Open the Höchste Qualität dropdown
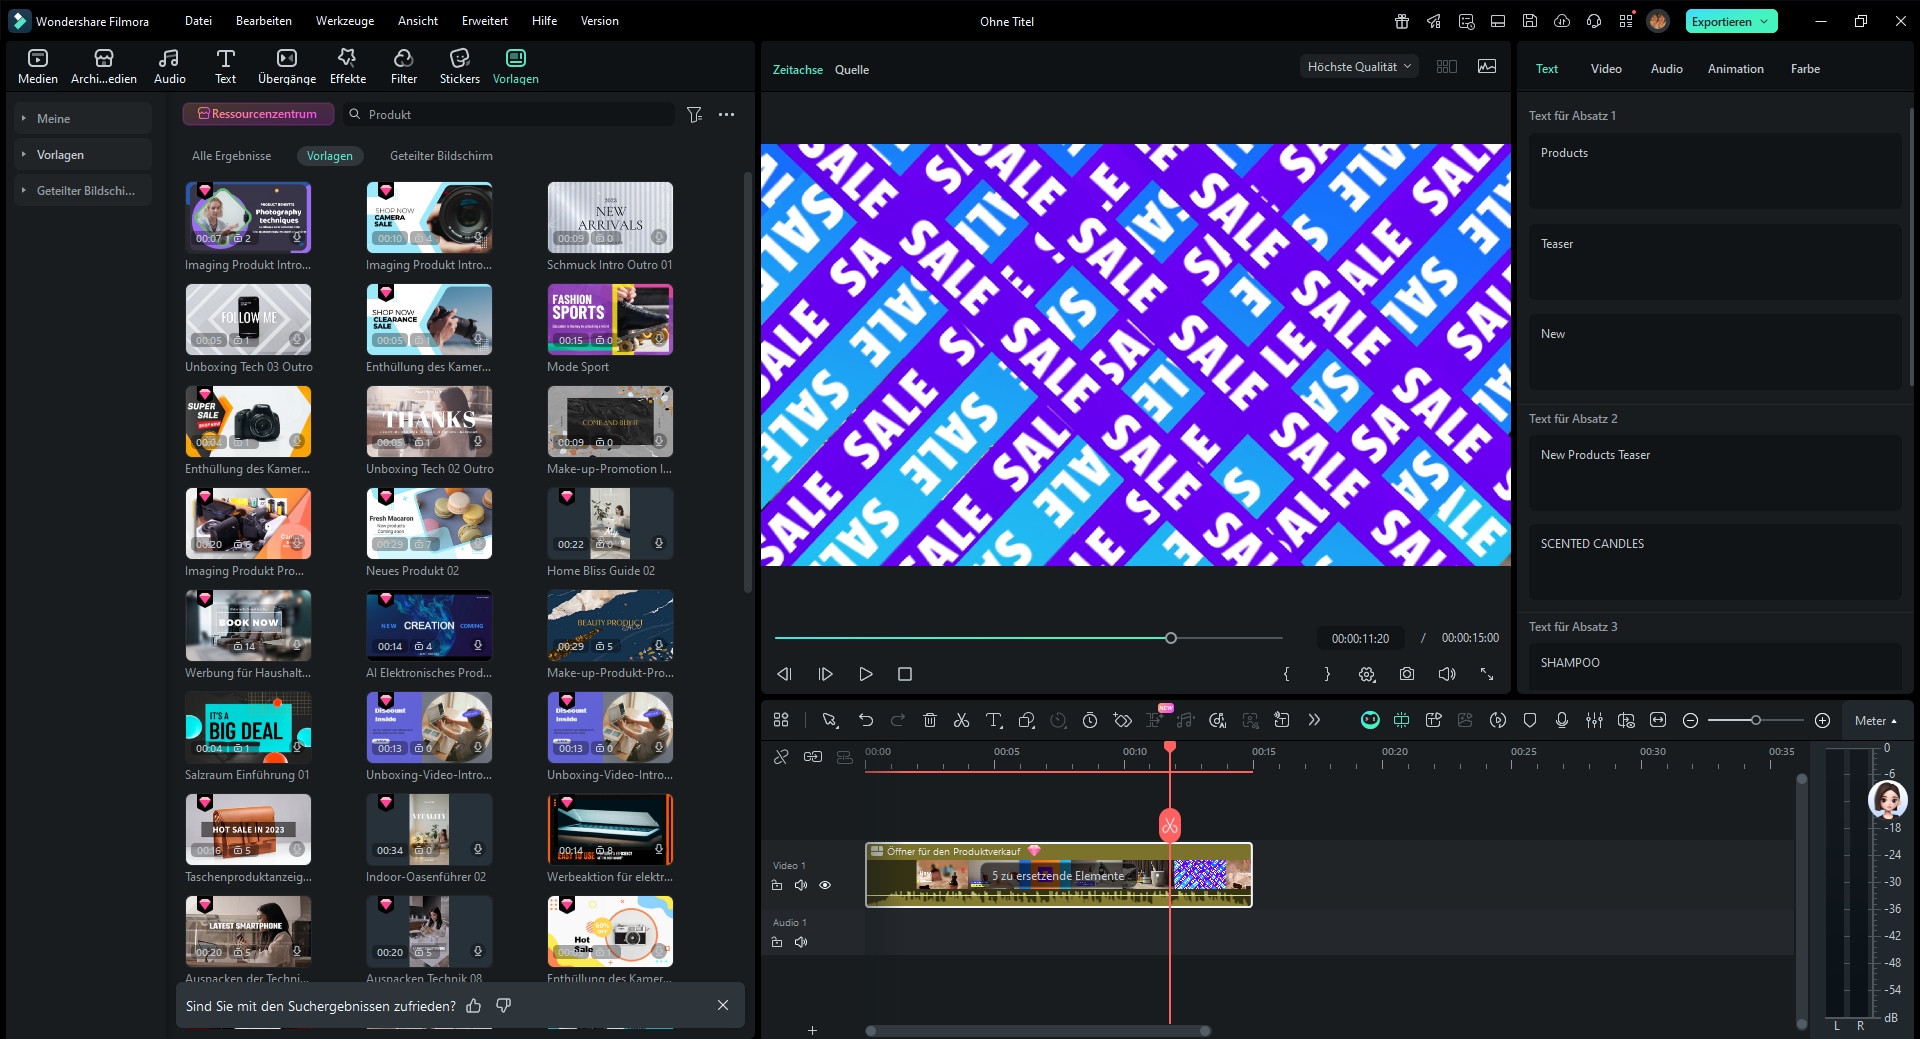The height and width of the screenshot is (1039, 1920). [1359, 67]
